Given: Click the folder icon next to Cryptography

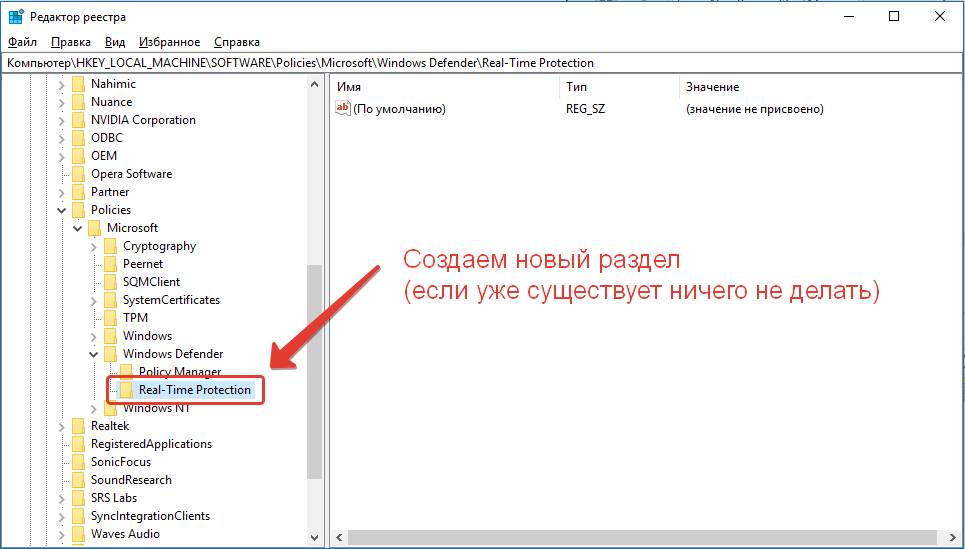Looking at the screenshot, I should (x=110, y=246).
